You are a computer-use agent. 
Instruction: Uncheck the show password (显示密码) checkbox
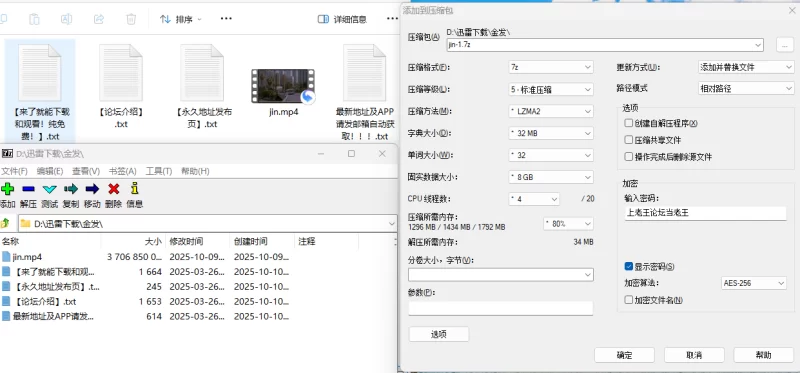pyautogui.click(x=629, y=266)
